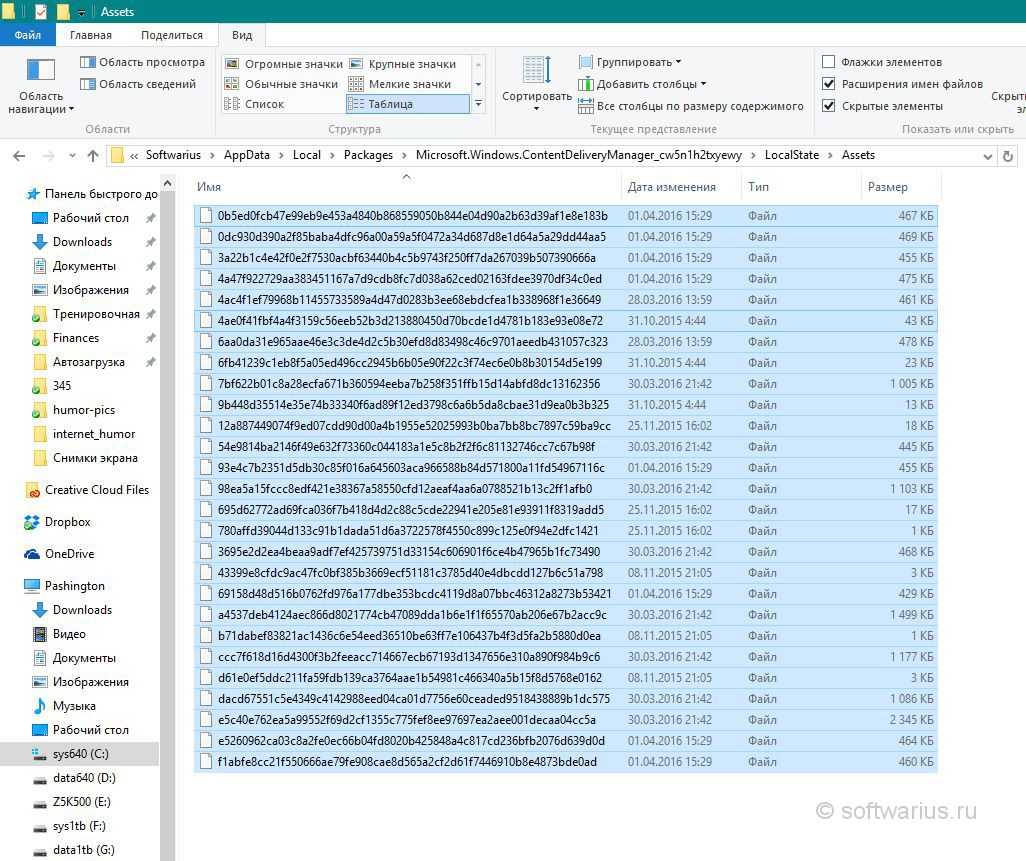The image size is (1026, 861).
Task: Toggle hidden items (Скрытые элементы) checkbox
Action: pyautogui.click(x=828, y=106)
